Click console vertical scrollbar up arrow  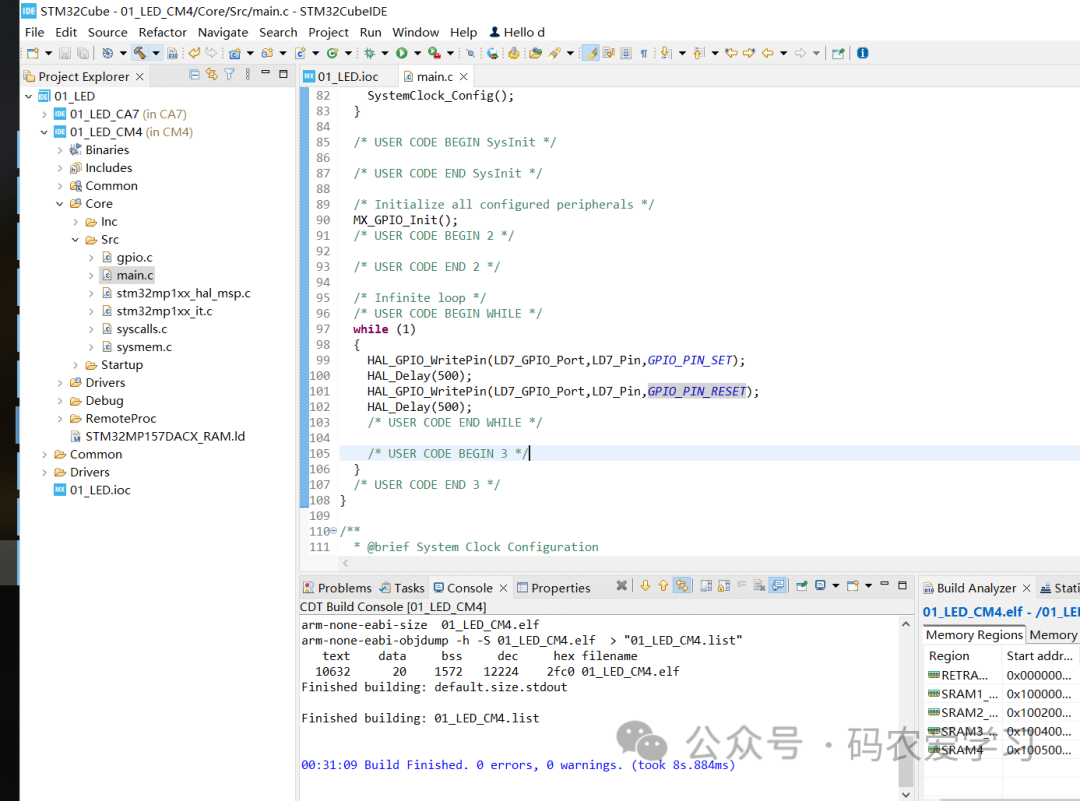click(906, 623)
